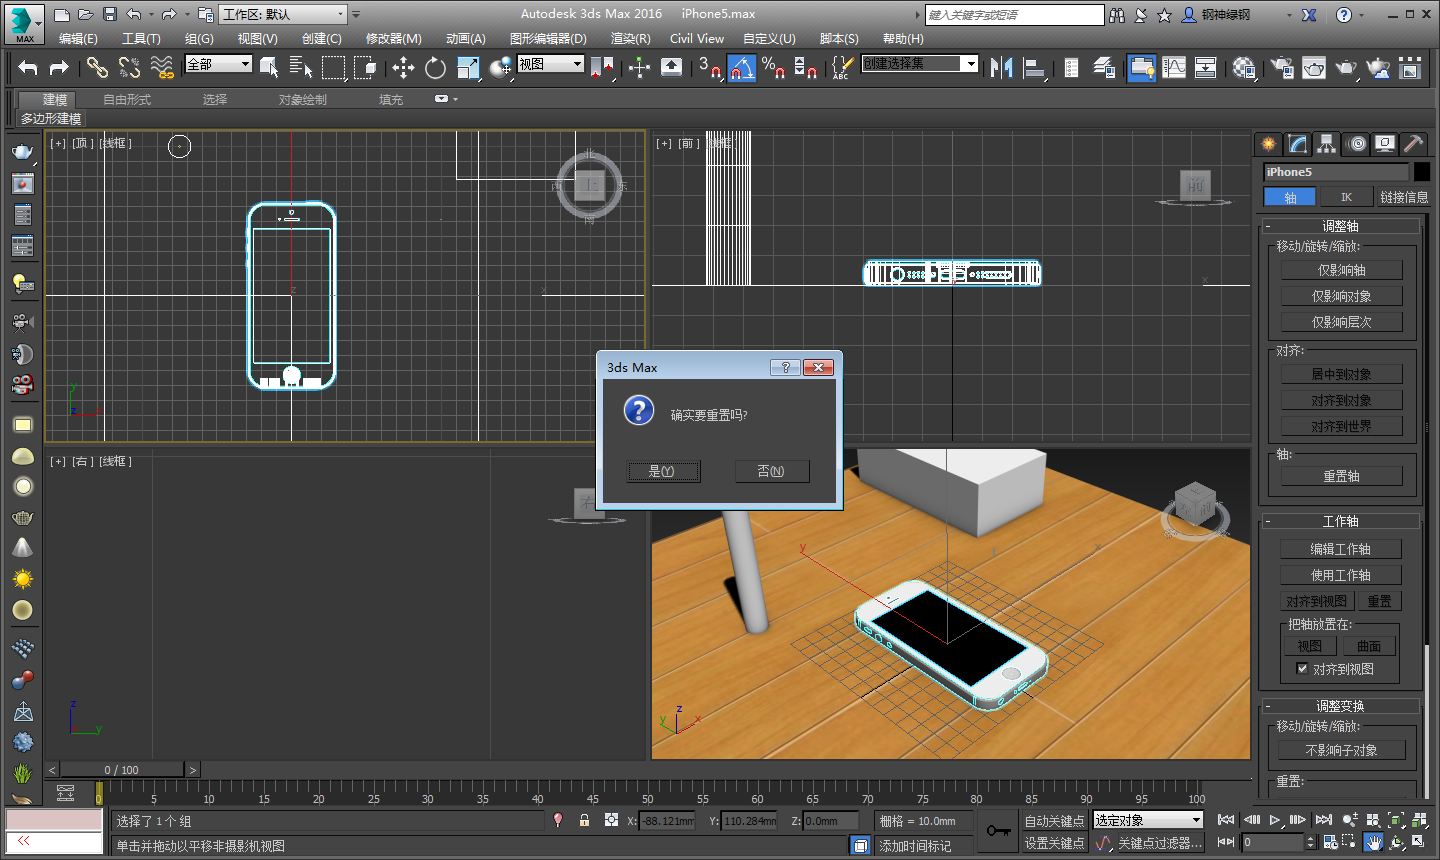Create a new scene from quick access toolbar
The height and width of the screenshot is (860, 1440).
62,14
